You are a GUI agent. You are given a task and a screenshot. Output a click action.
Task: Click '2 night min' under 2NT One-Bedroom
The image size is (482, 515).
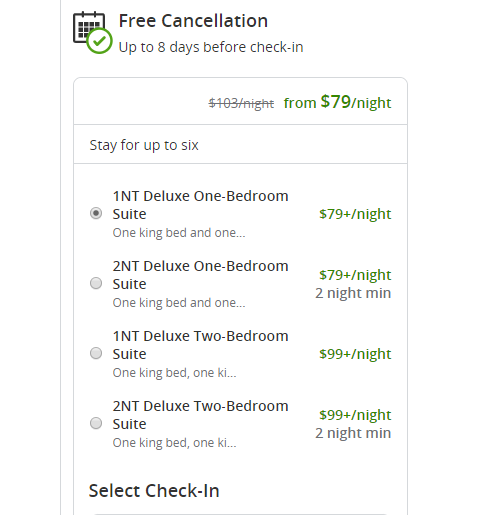pyautogui.click(x=353, y=293)
